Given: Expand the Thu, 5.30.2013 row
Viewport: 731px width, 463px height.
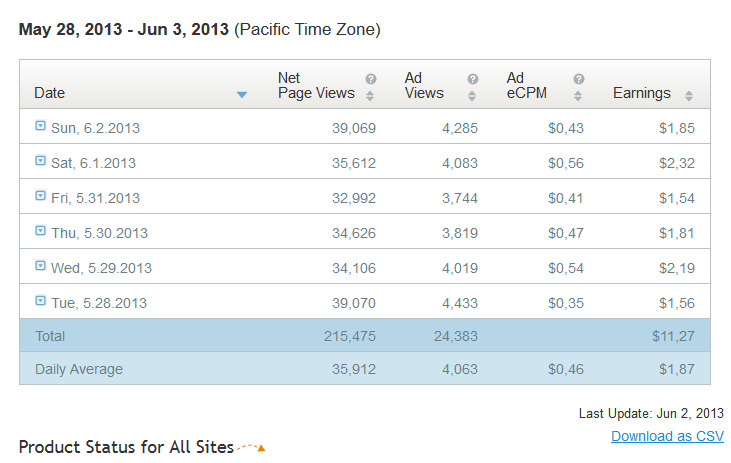Looking at the screenshot, I should pyautogui.click(x=40, y=231).
